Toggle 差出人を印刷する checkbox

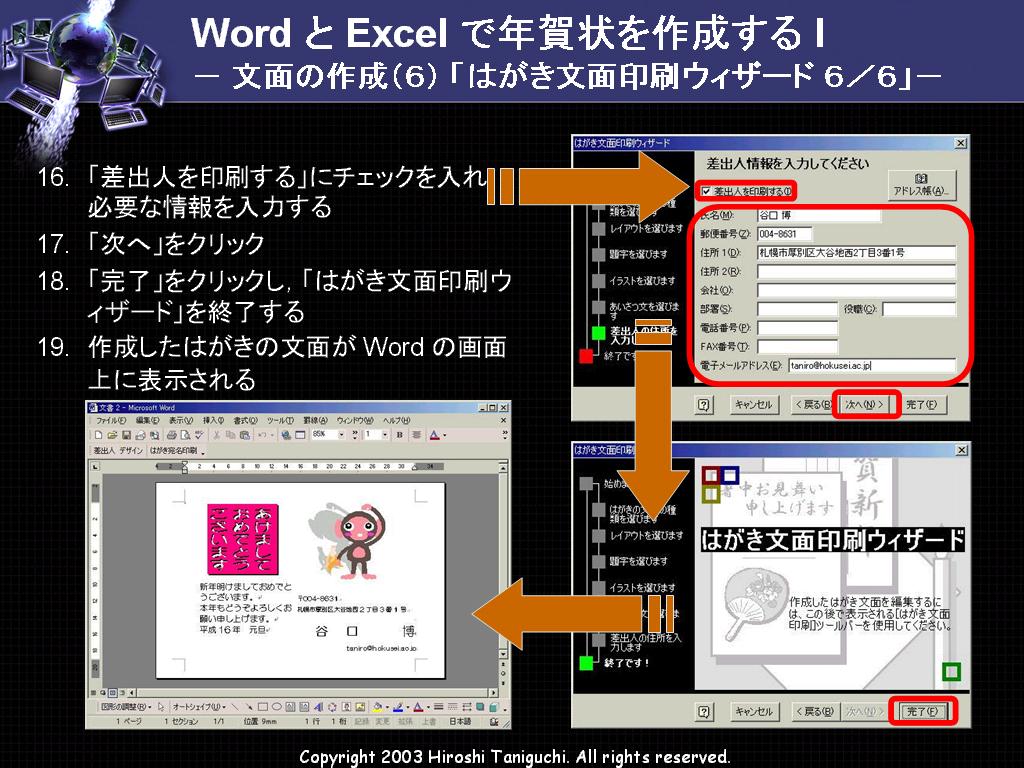(x=706, y=191)
